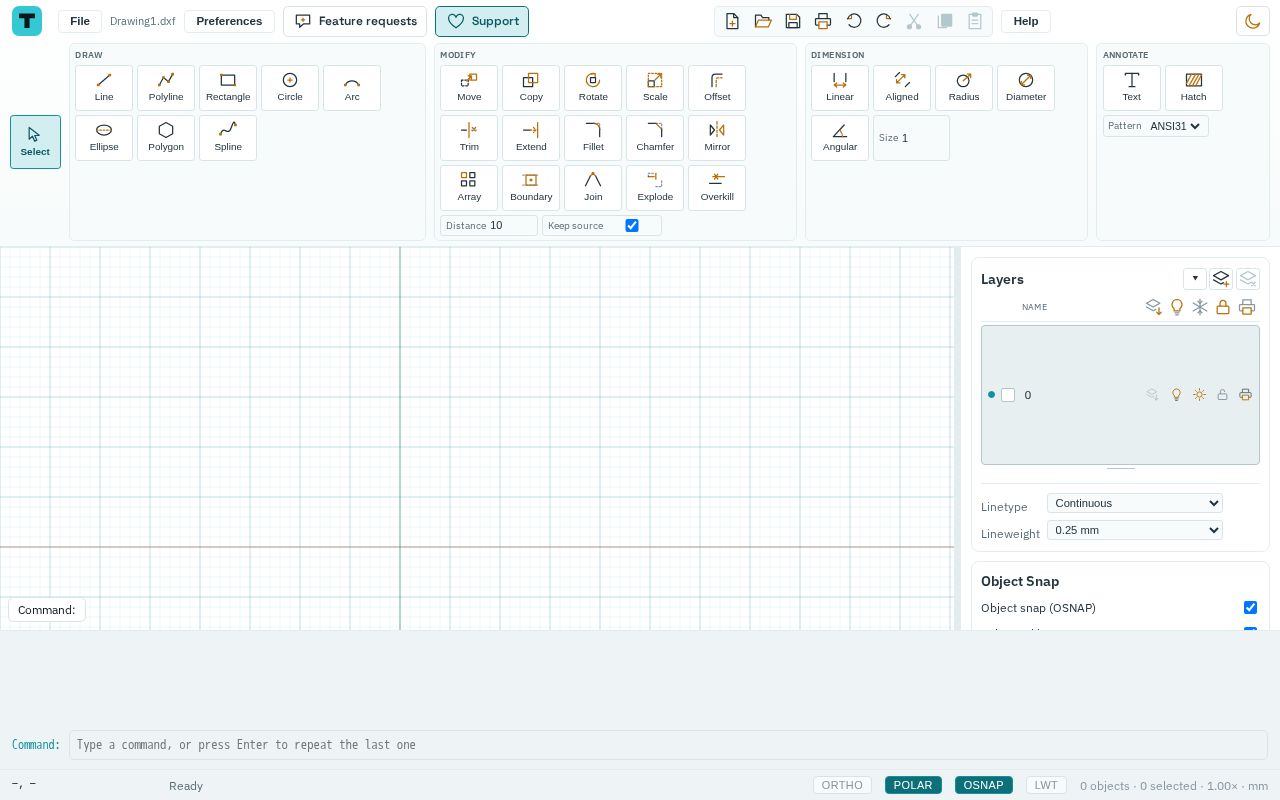Activate the Angular dimension tool
Image resolution: width=1280 pixels, height=800 pixels.
(x=840, y=138)
